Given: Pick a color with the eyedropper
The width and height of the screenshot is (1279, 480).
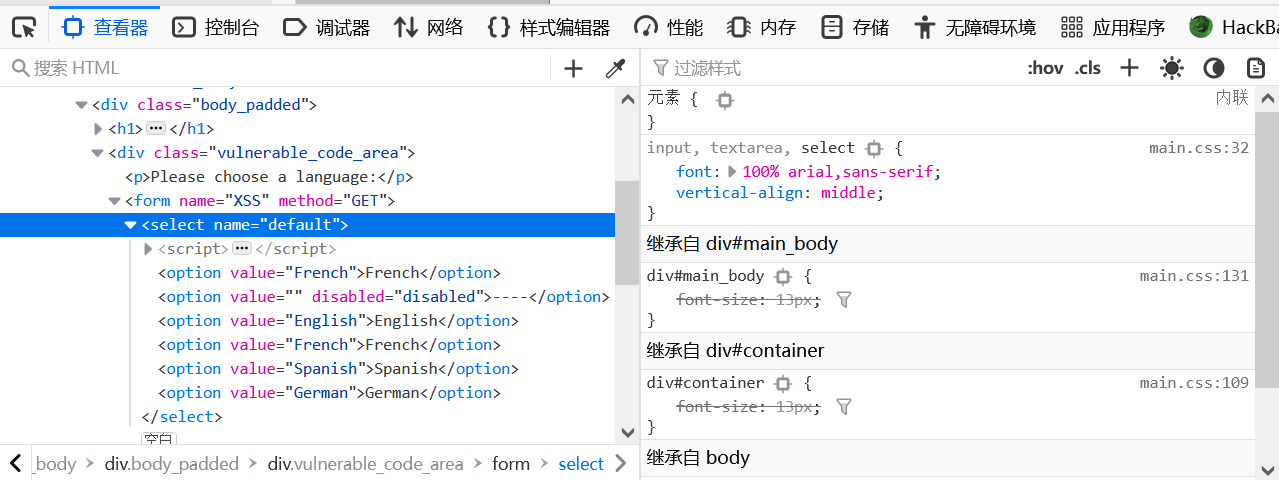Looking at the screenshot, I should point(615,68).
